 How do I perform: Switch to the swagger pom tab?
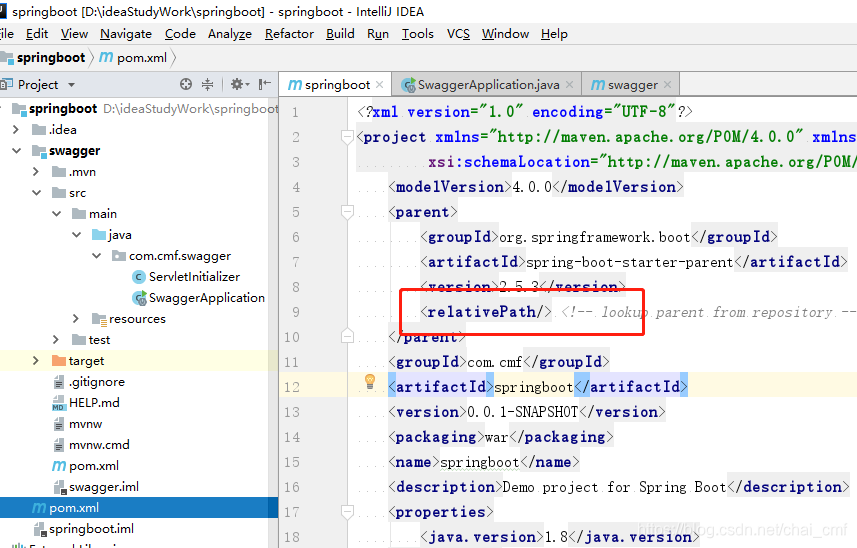(x=632, y=85)
